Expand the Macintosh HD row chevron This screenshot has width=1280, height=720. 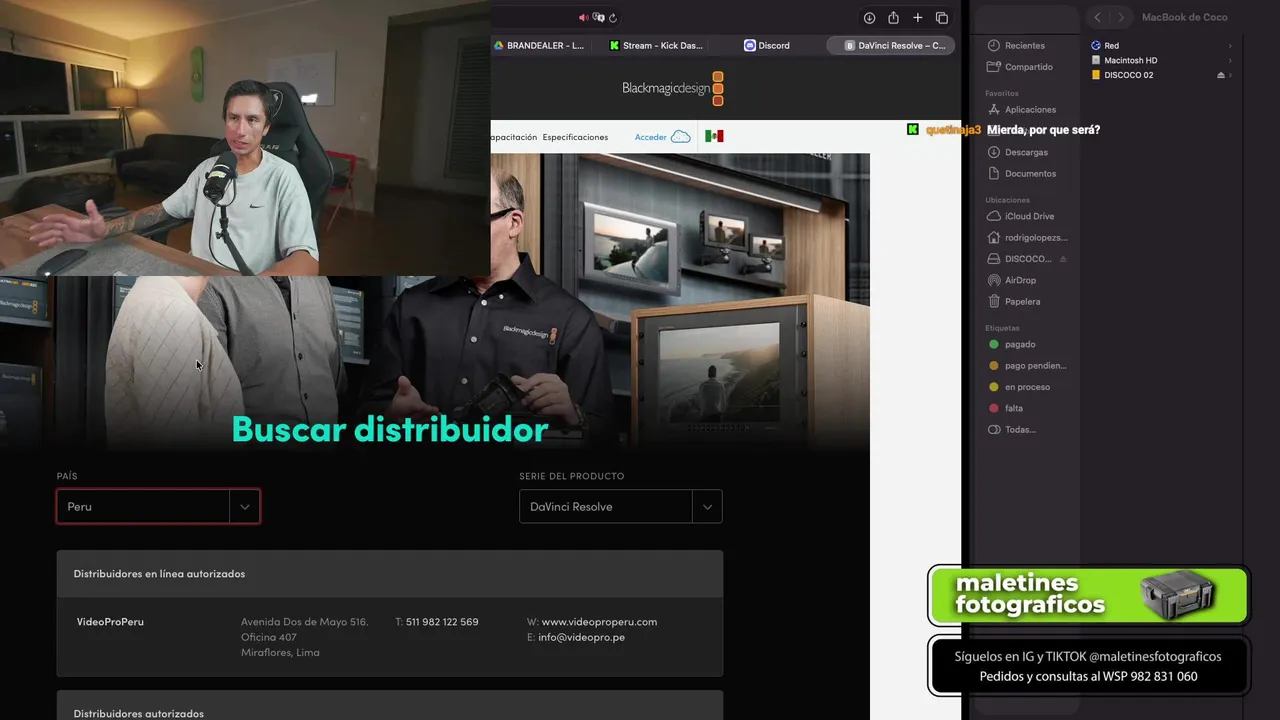(x=1230, y=60)
